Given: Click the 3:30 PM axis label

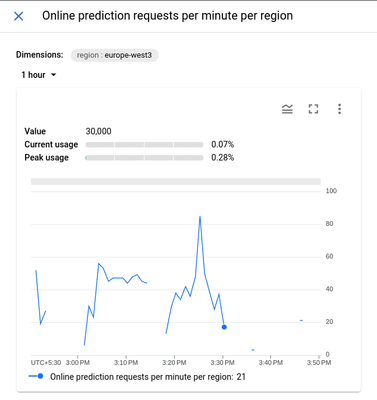Looking at the screenshot, I should click(223, 363).
